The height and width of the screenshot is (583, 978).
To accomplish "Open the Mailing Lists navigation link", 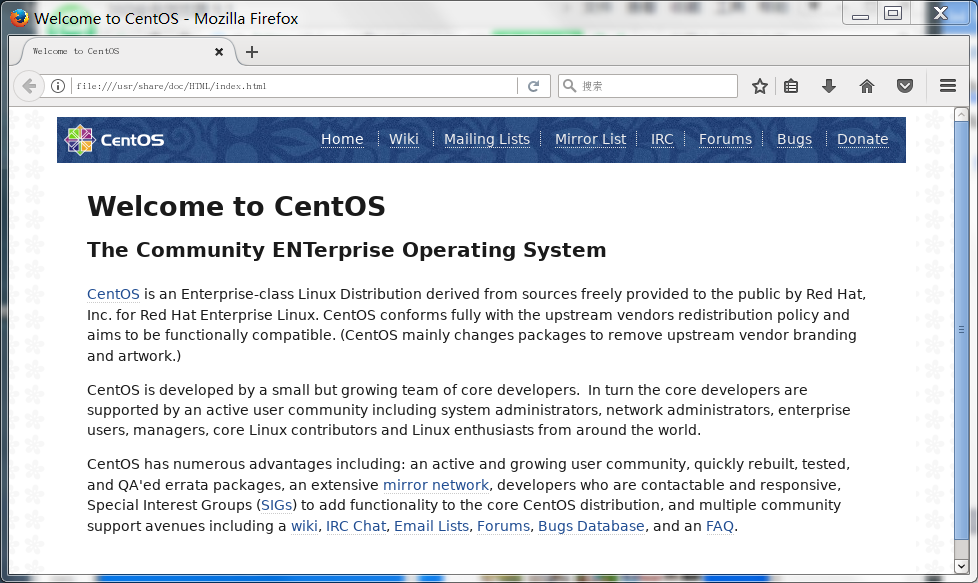I will (x=487, y=139).
